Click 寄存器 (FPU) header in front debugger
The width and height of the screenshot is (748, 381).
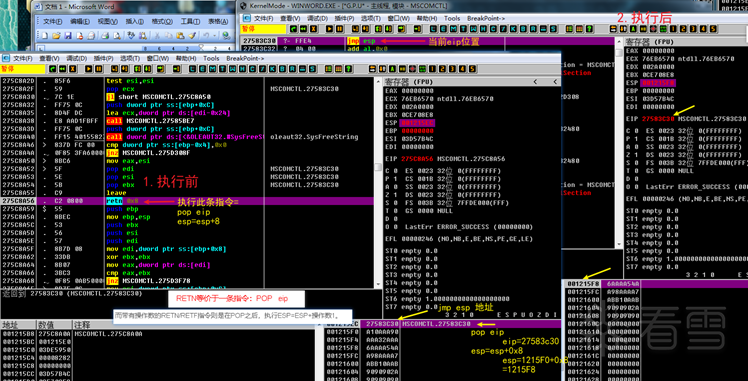pyautogui.click(x=409, y=82)
